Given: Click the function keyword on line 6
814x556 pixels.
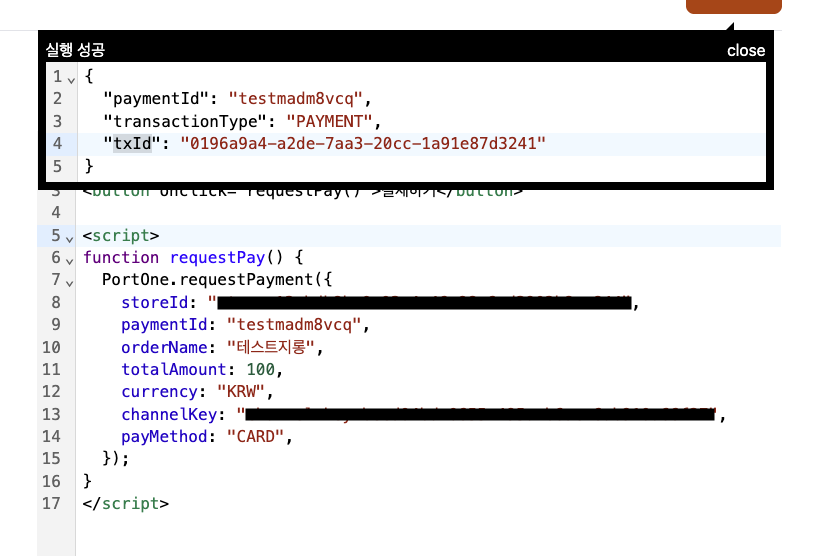Looking at the screenshot, I should tap(121, 257).
